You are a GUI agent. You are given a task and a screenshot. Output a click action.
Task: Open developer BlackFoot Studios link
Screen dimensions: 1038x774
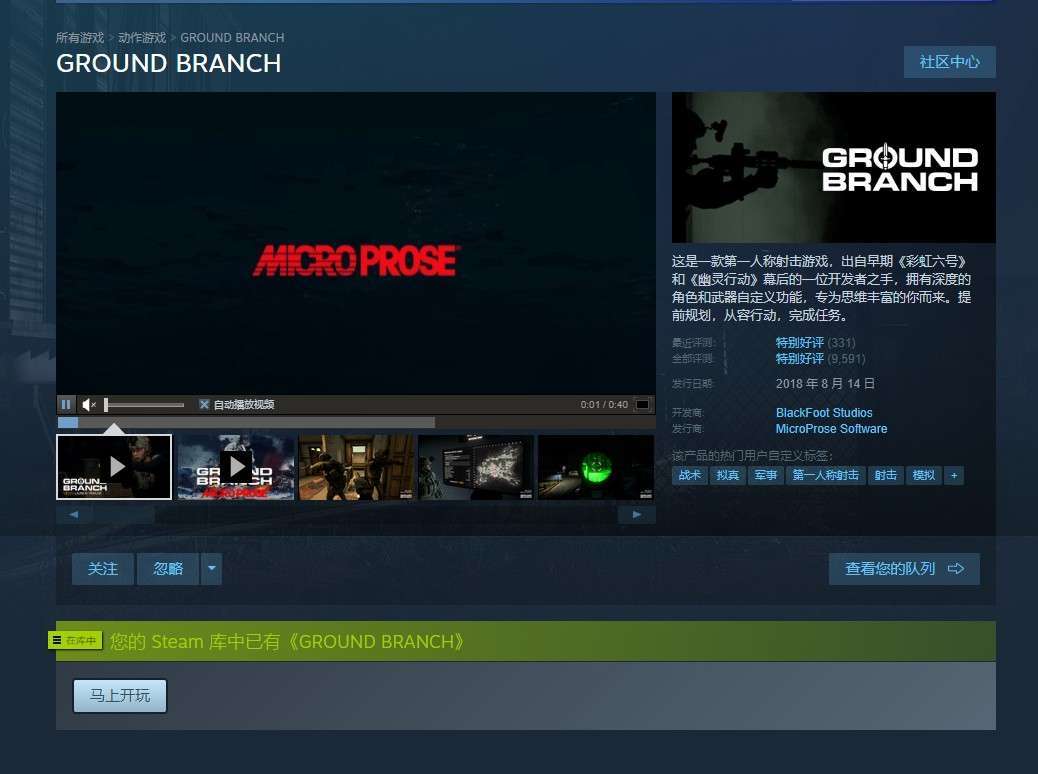pos(824,412)
